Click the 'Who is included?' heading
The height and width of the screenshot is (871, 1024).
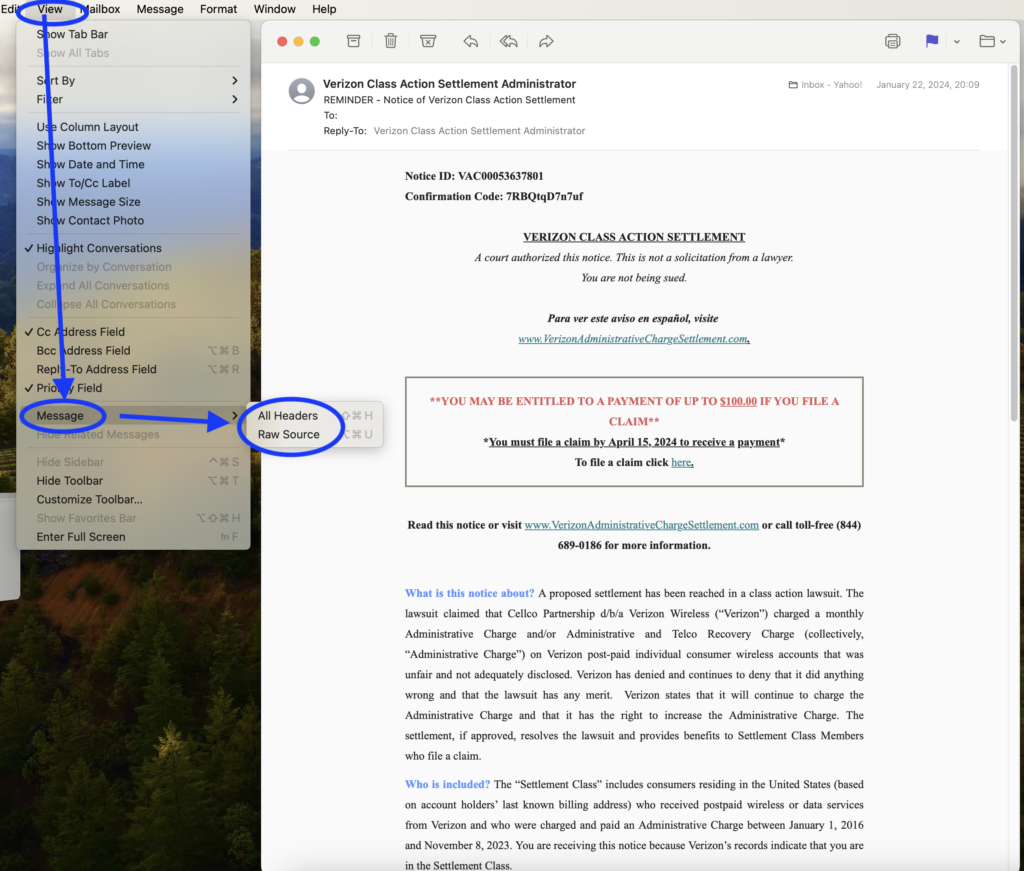447,784
